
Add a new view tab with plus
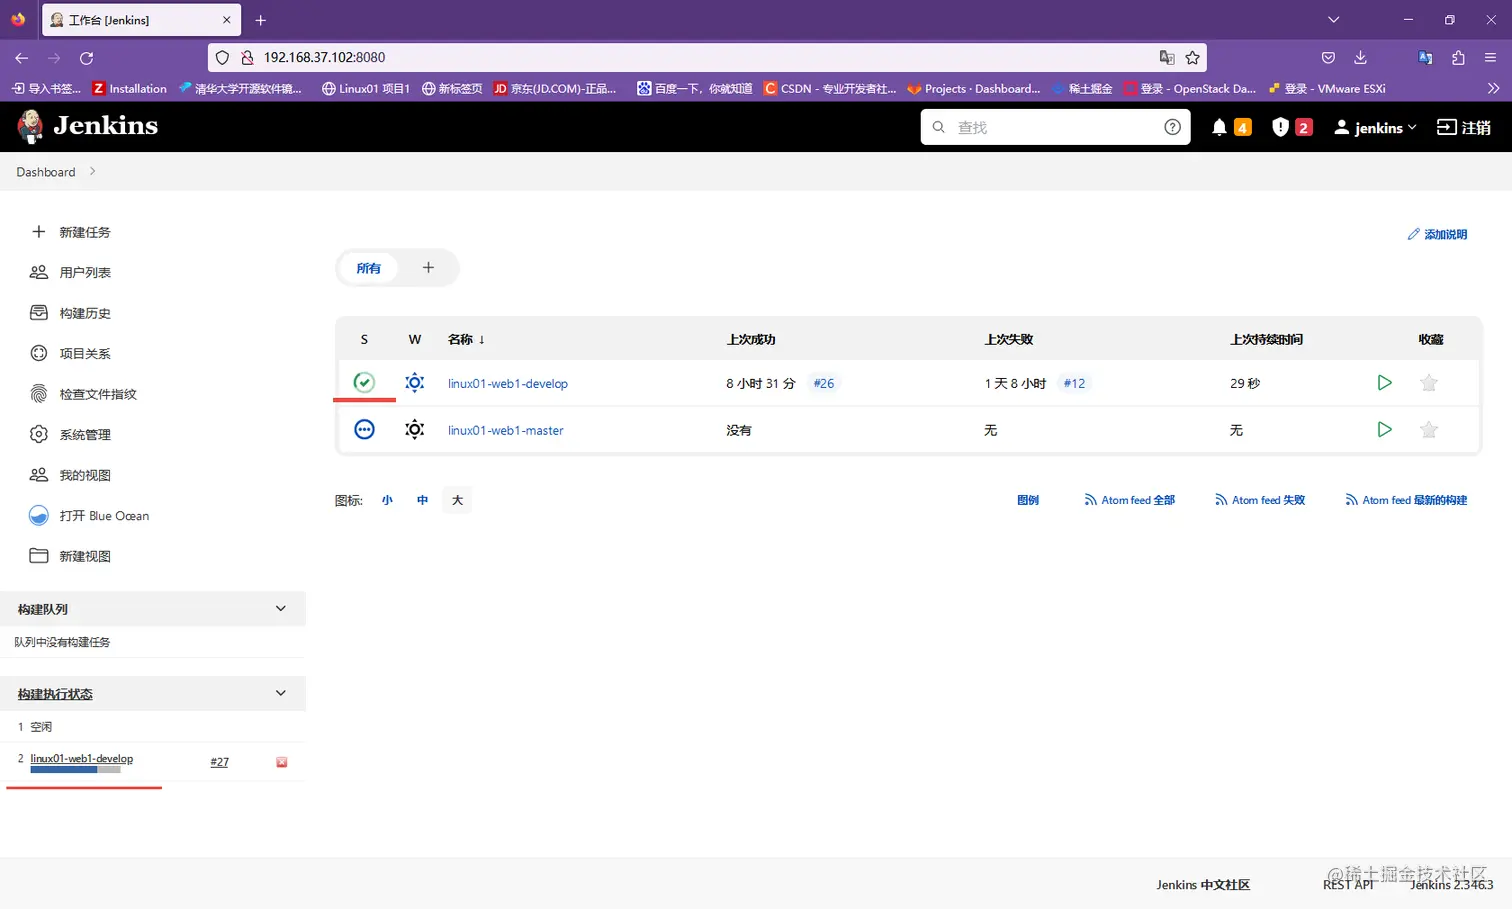pyautogui.click(x=428, y=268)
